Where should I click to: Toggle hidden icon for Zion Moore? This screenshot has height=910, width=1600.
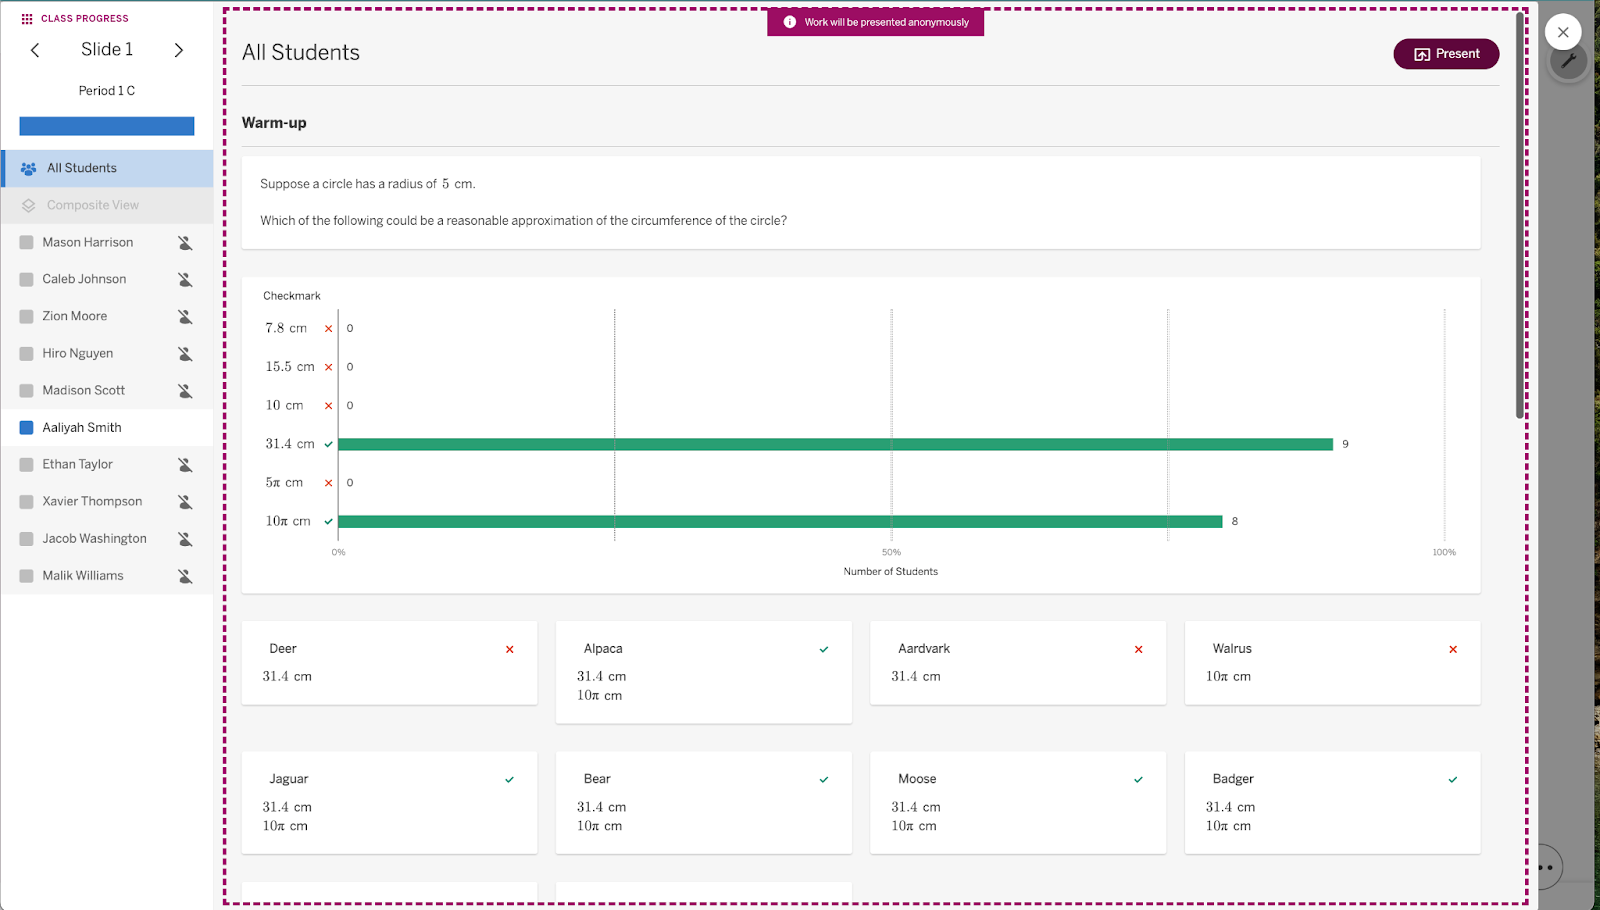pyautogui.click(x=185, y=317)
